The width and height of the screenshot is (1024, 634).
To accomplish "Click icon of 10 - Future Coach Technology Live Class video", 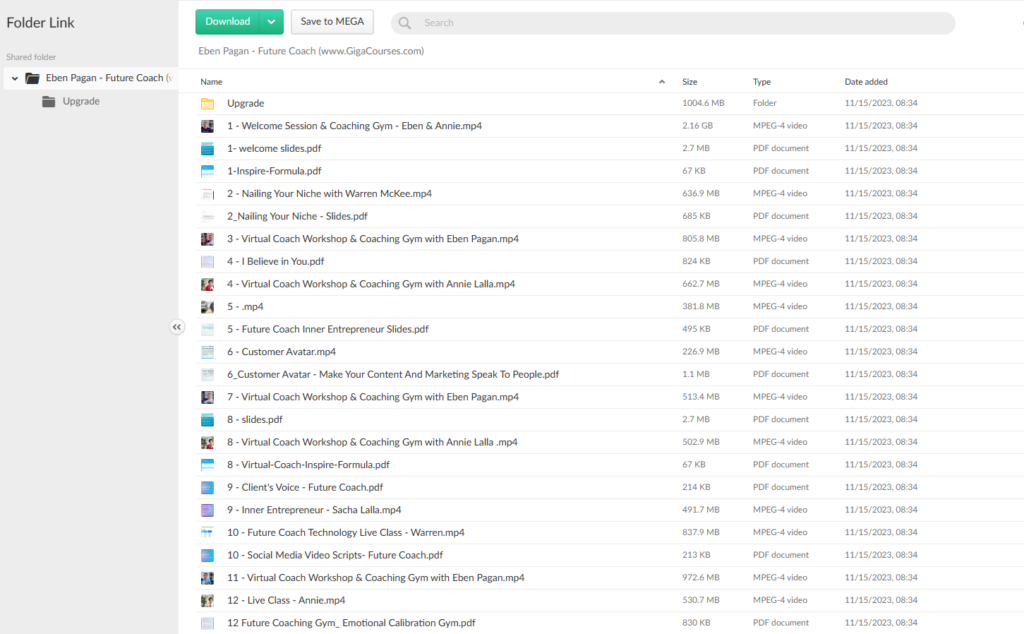I will tap(207, 533).
